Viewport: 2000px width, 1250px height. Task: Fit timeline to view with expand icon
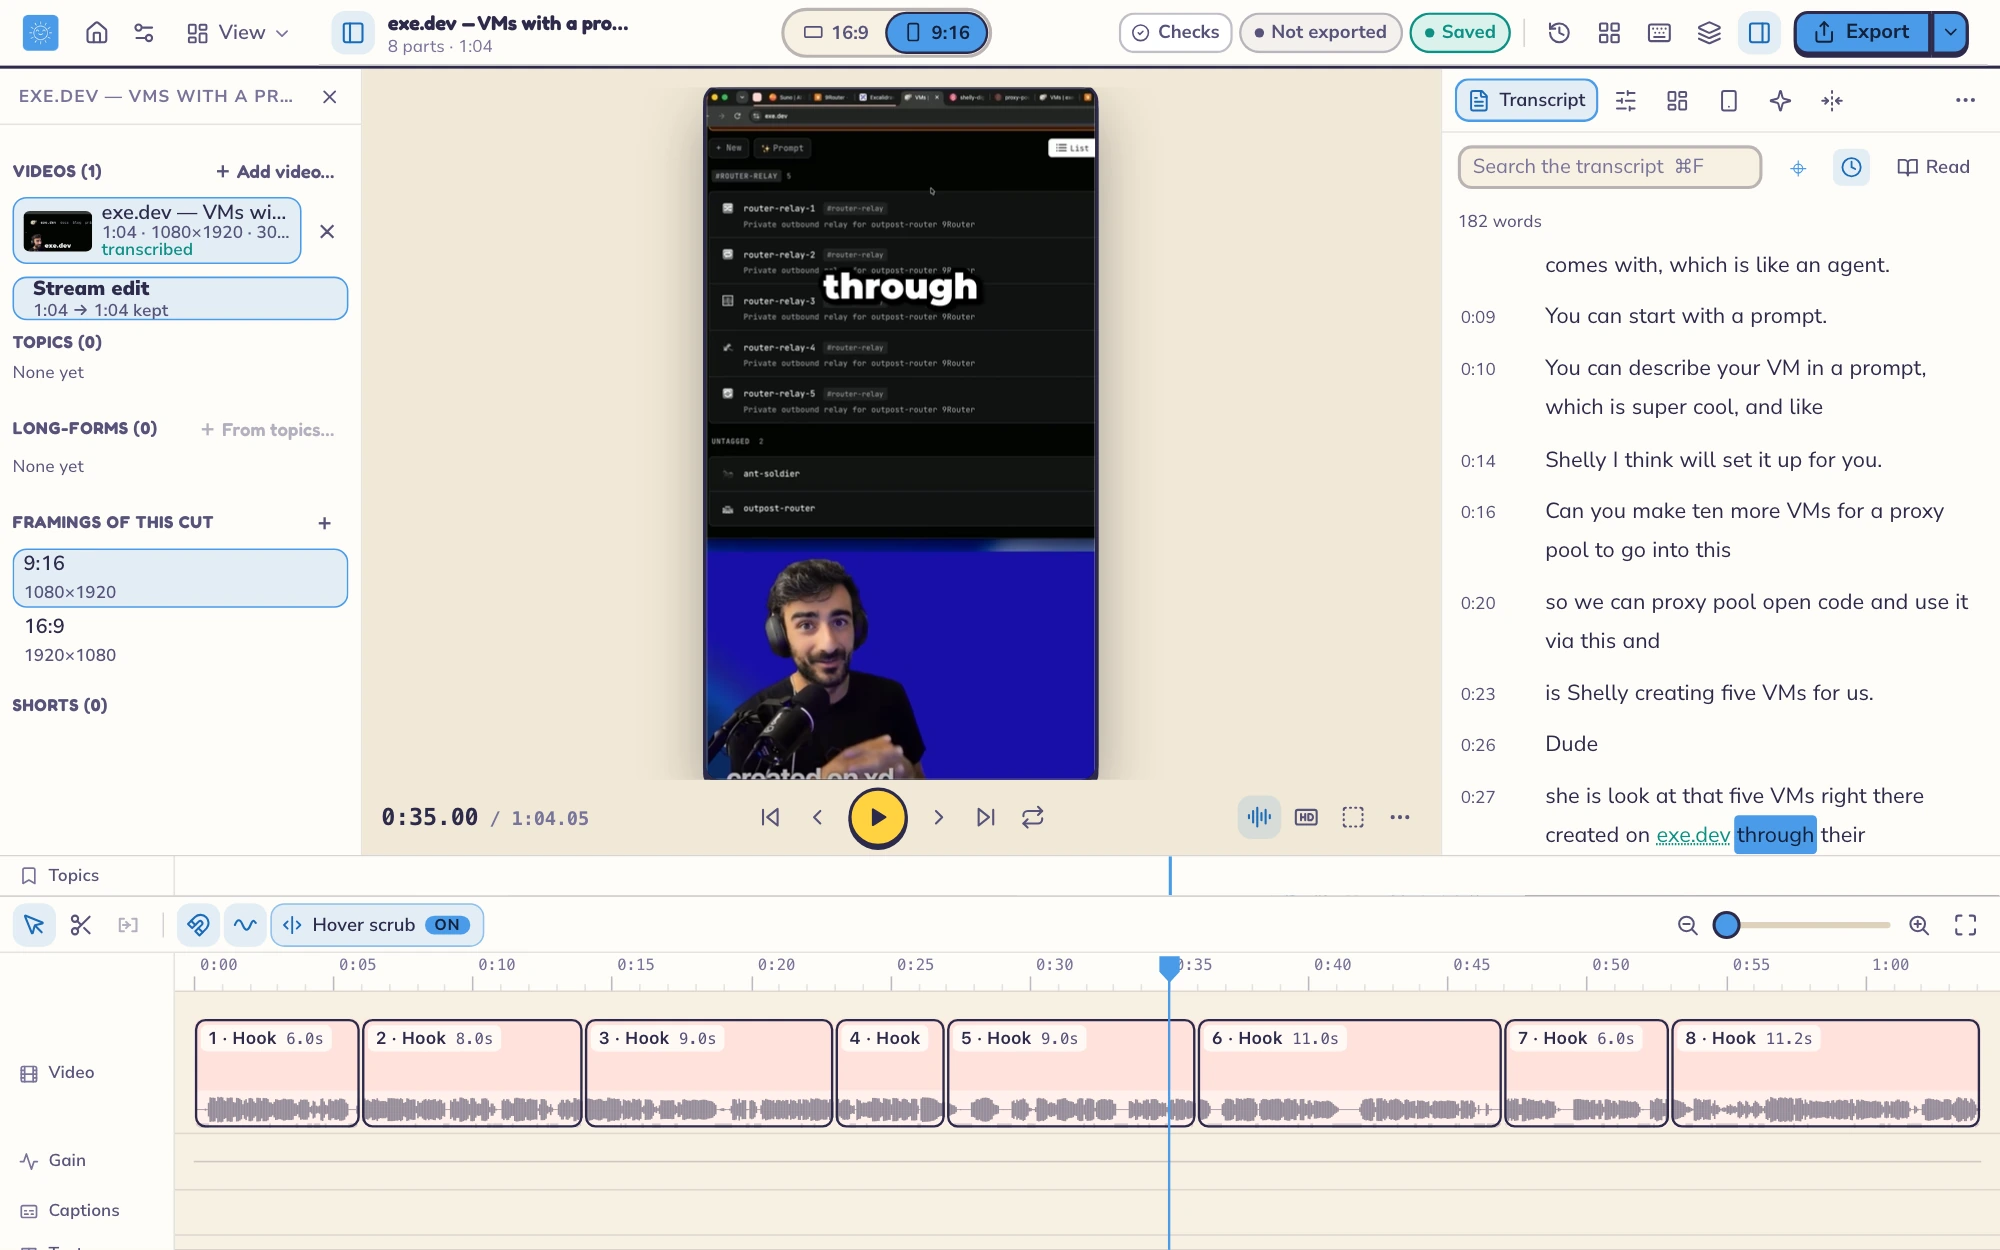coord(1966,925)
